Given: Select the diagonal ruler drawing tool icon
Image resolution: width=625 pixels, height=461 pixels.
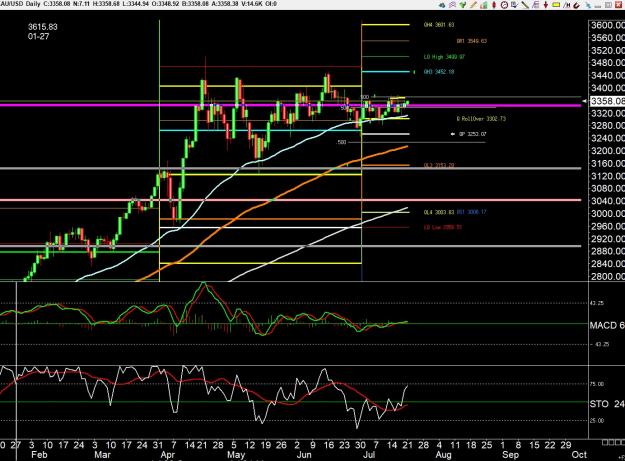Looking at the screenshot, I should tap(474, 5).
